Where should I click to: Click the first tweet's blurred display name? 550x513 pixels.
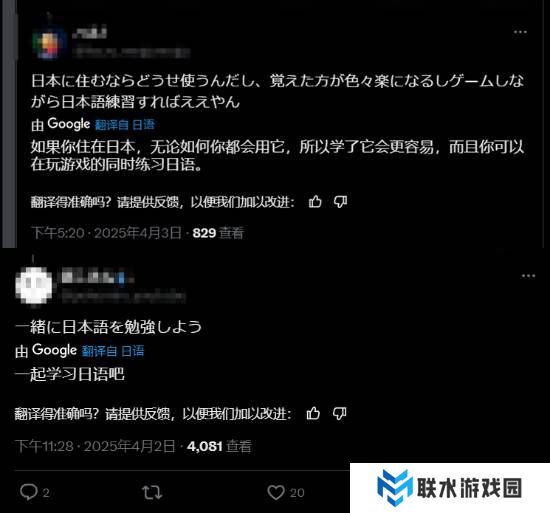(x=89, y=33)
